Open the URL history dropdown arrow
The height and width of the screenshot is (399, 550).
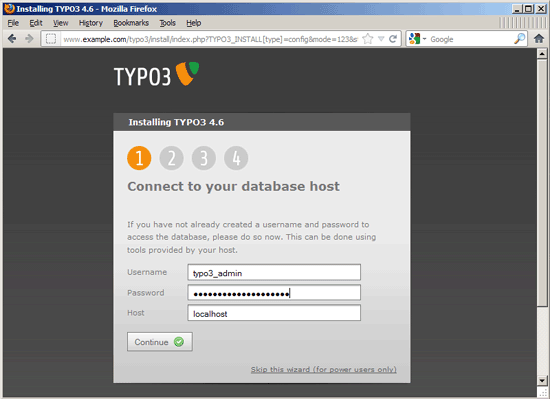(381, 39)
